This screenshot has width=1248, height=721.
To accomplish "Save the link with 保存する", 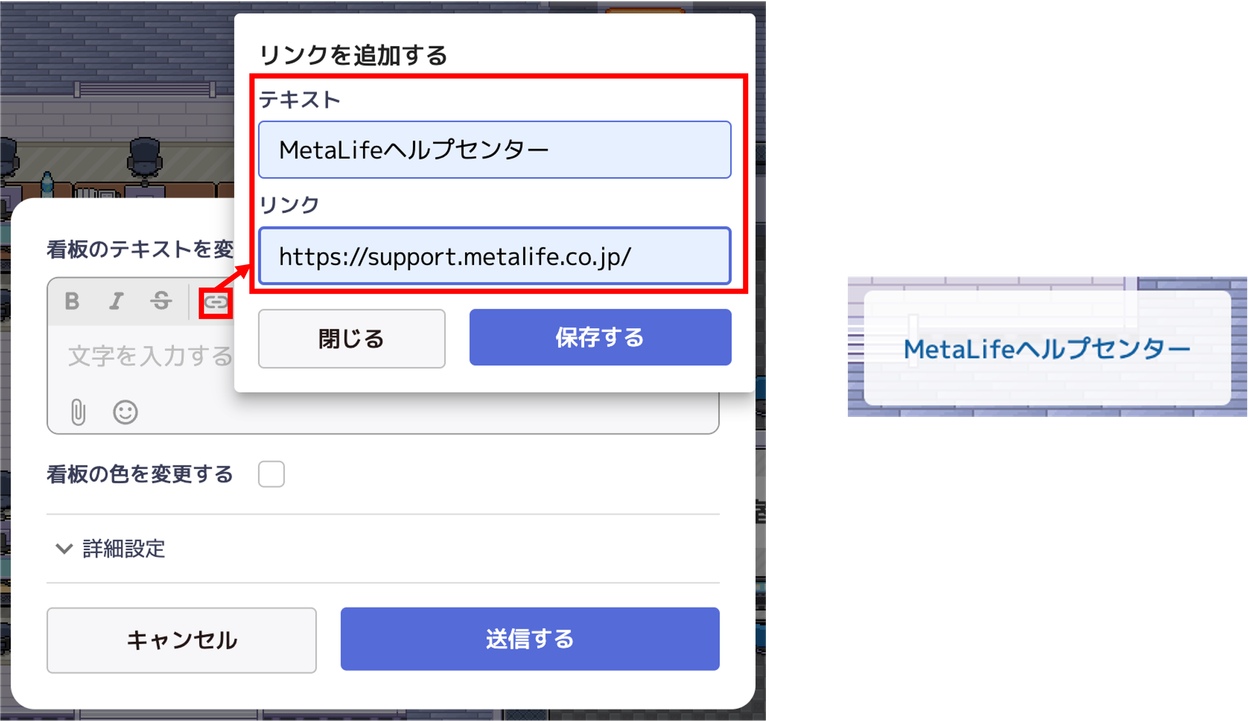I will (600, 338).
